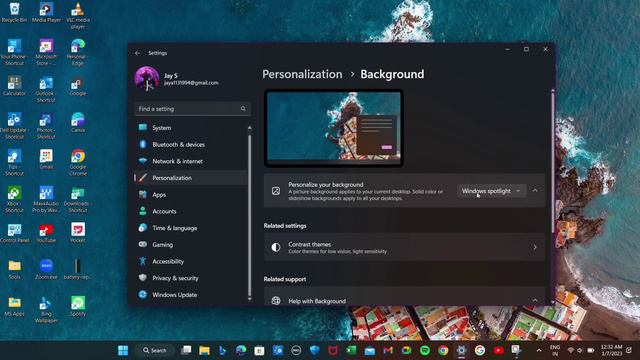Open Media Player desktop shortcut
The image size is (640, 360).
46,12
